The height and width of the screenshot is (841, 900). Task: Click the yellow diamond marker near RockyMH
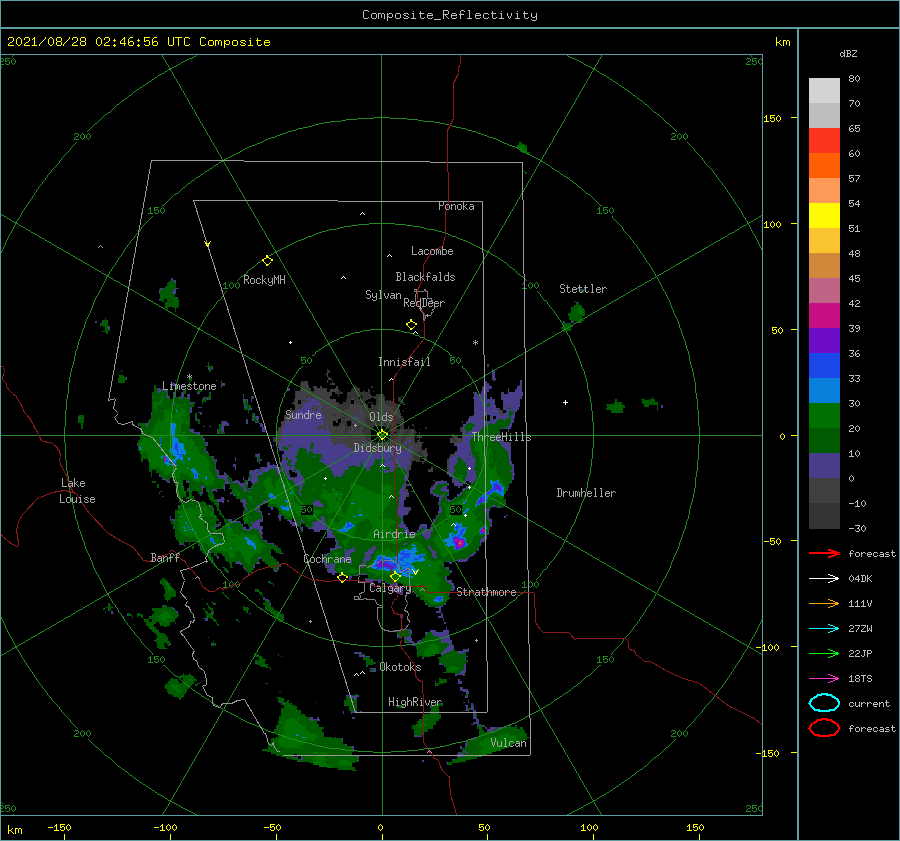pyautogui.click(x=267, y=261)
